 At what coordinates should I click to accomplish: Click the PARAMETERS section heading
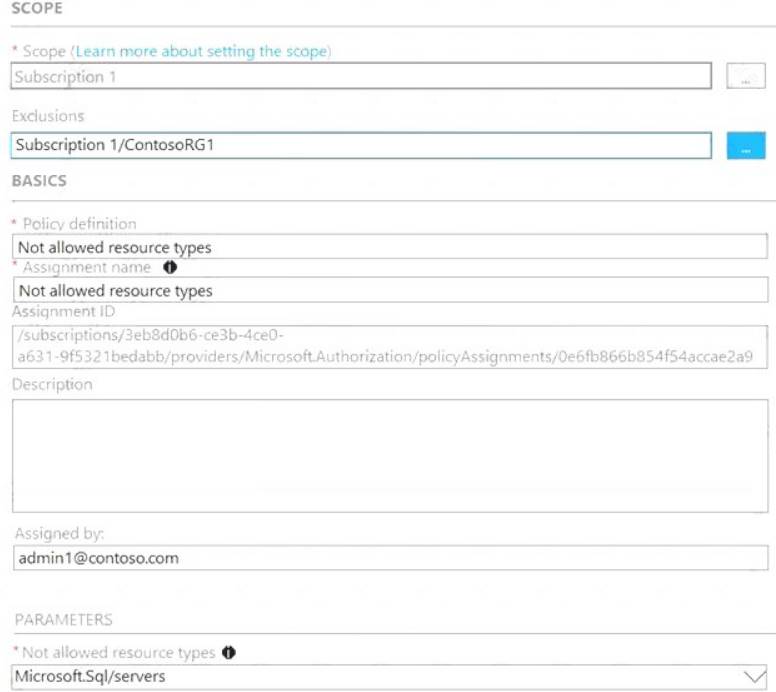tap(63, 620)
